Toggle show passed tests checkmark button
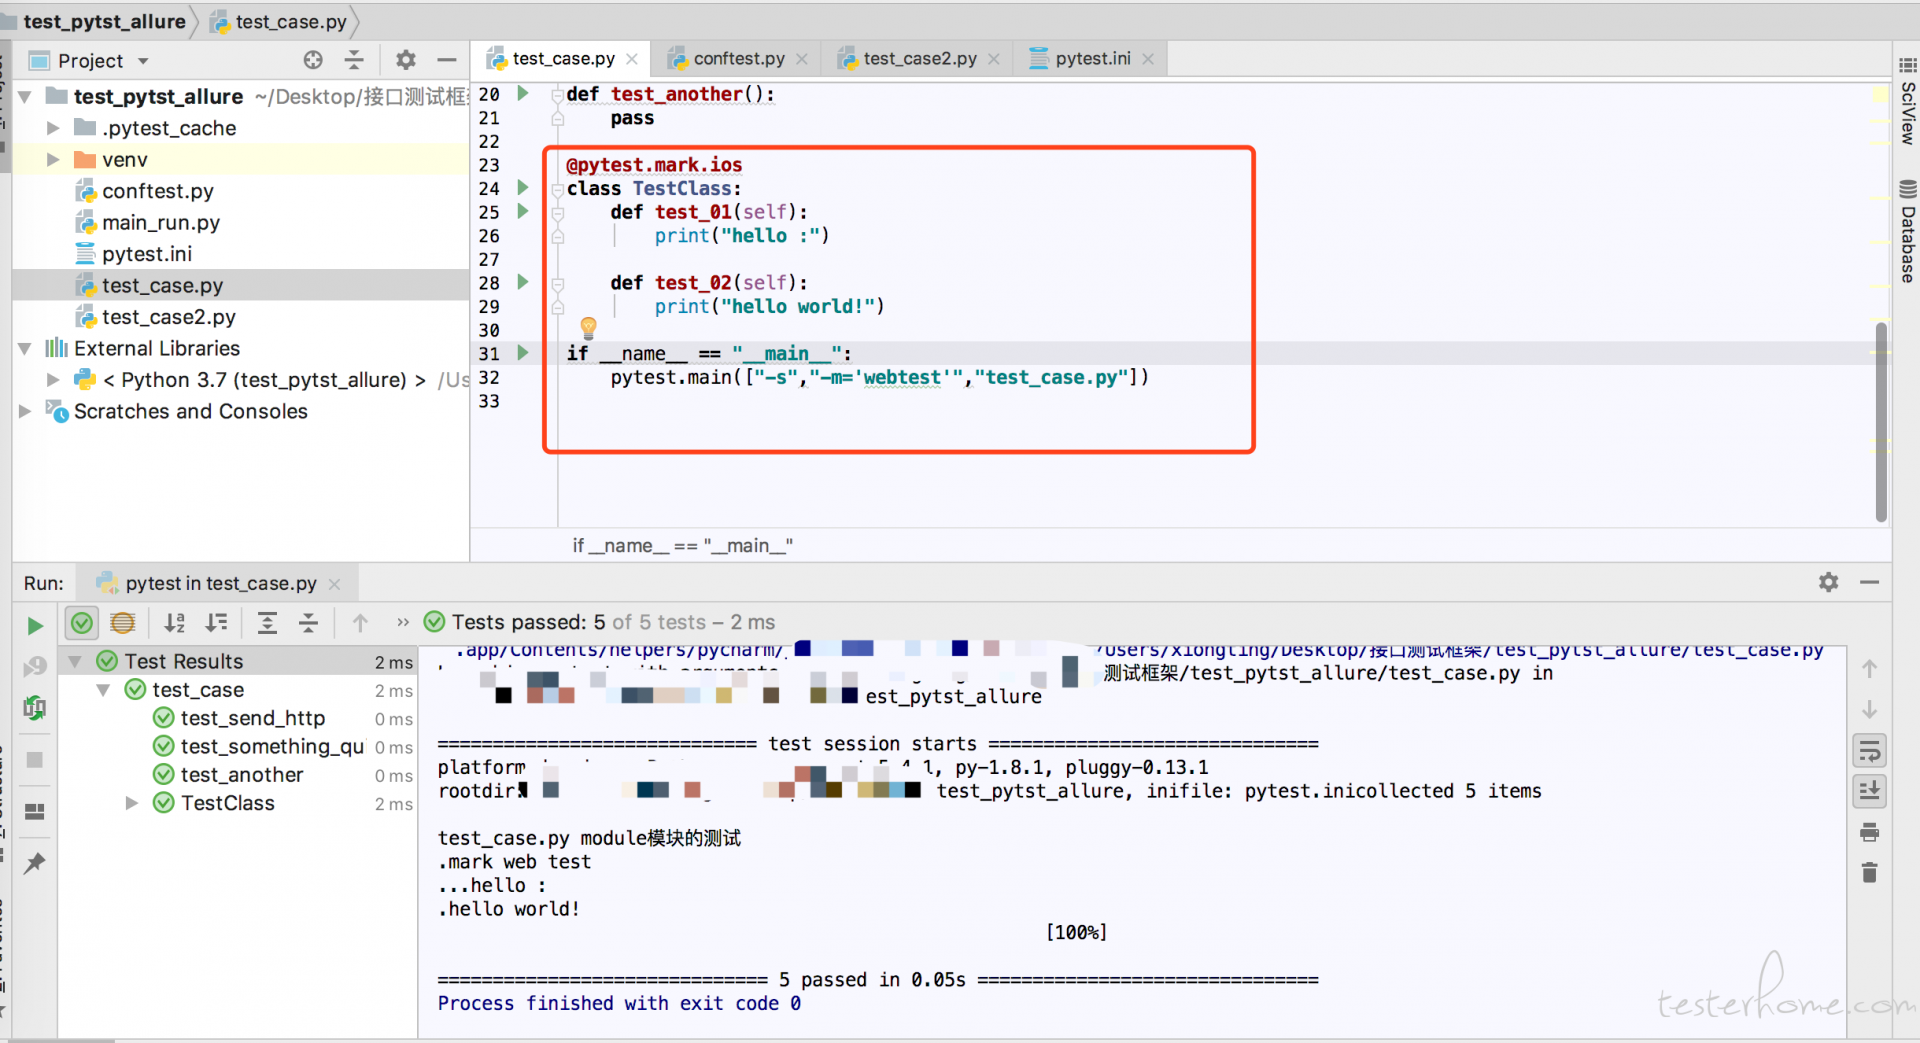Screen dimensions: 1920x1043 (x=82, y=623)
